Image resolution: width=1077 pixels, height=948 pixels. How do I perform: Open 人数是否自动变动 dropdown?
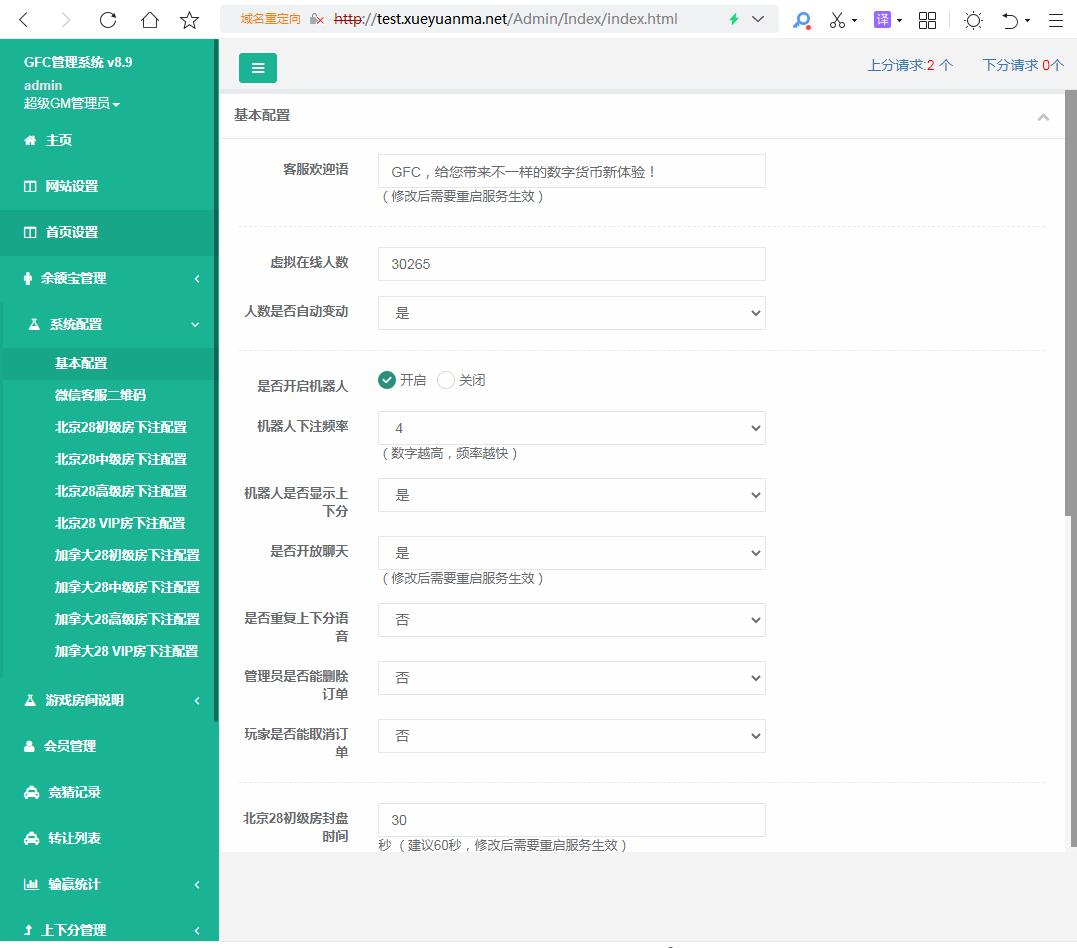click(571, 313)
